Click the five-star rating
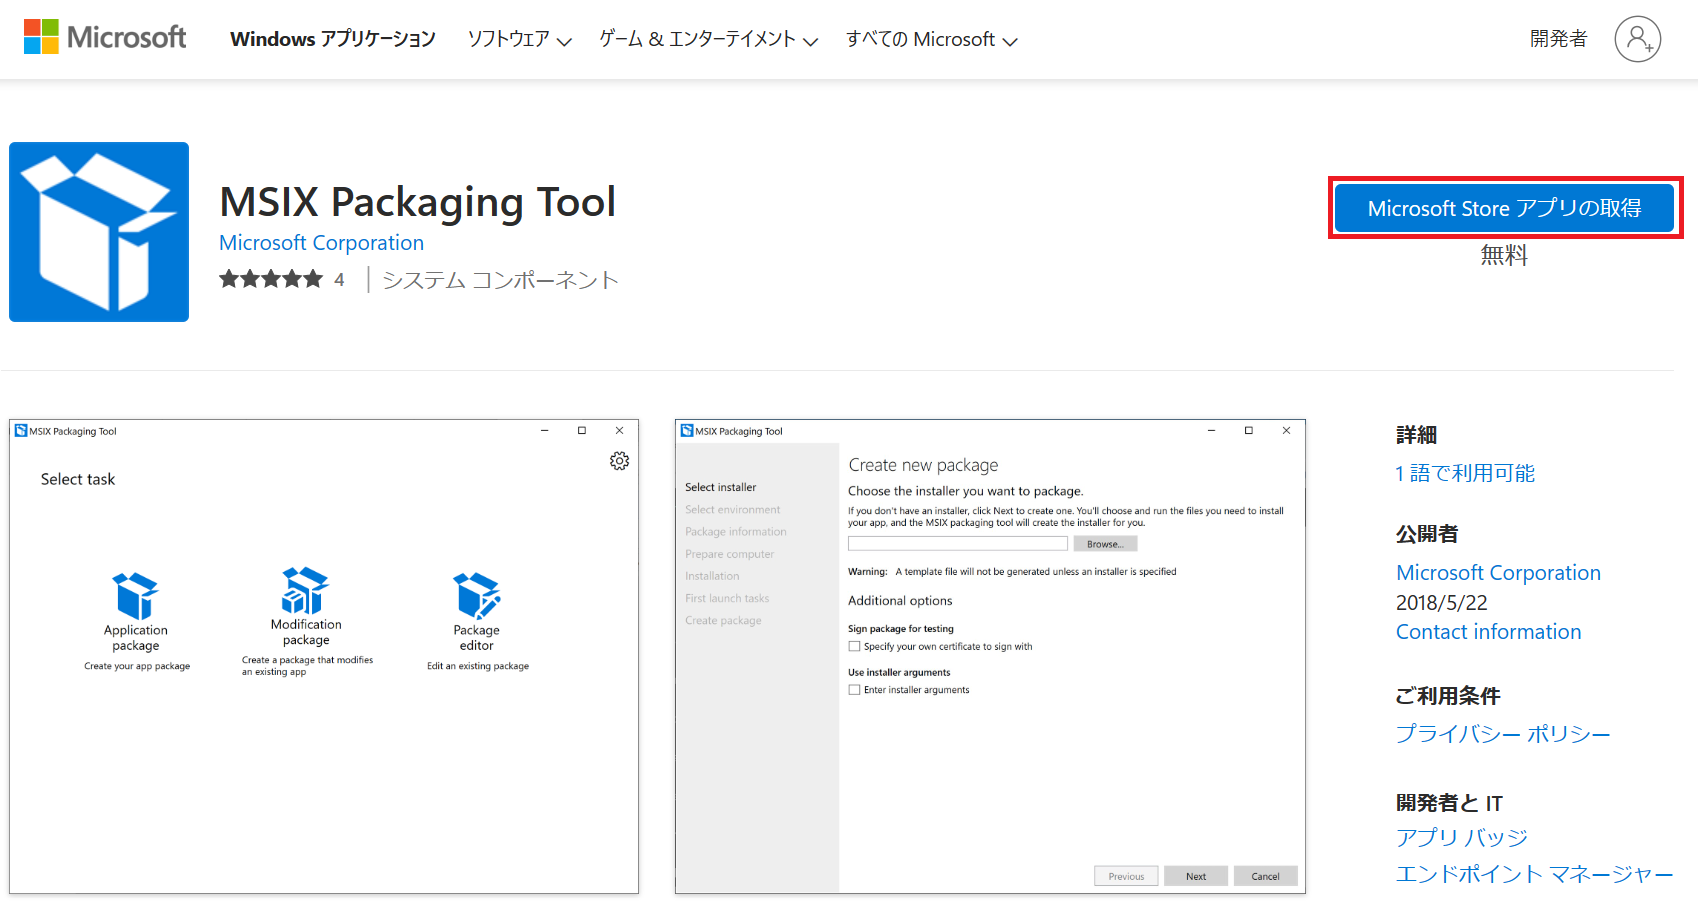Screen dimensions: 1698x901 pos(271,279)
